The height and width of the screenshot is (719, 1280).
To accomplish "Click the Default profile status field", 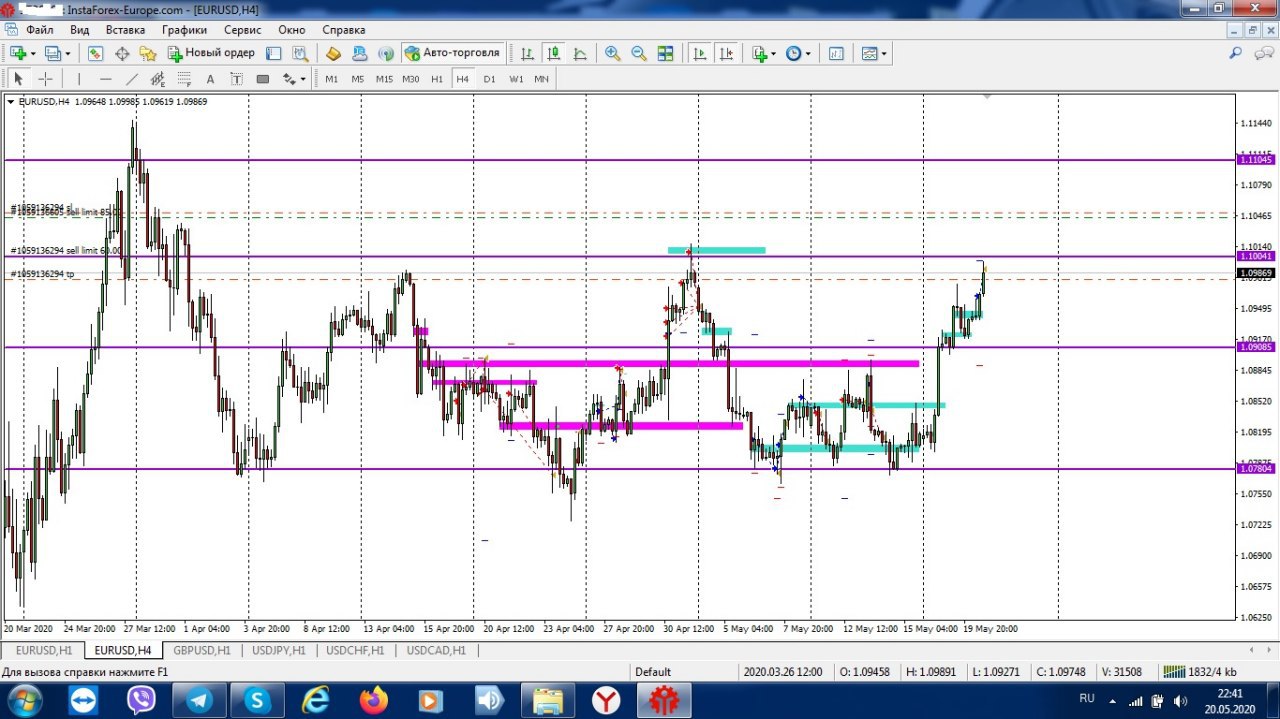I will pyautogui.click(x=683, y=672).
